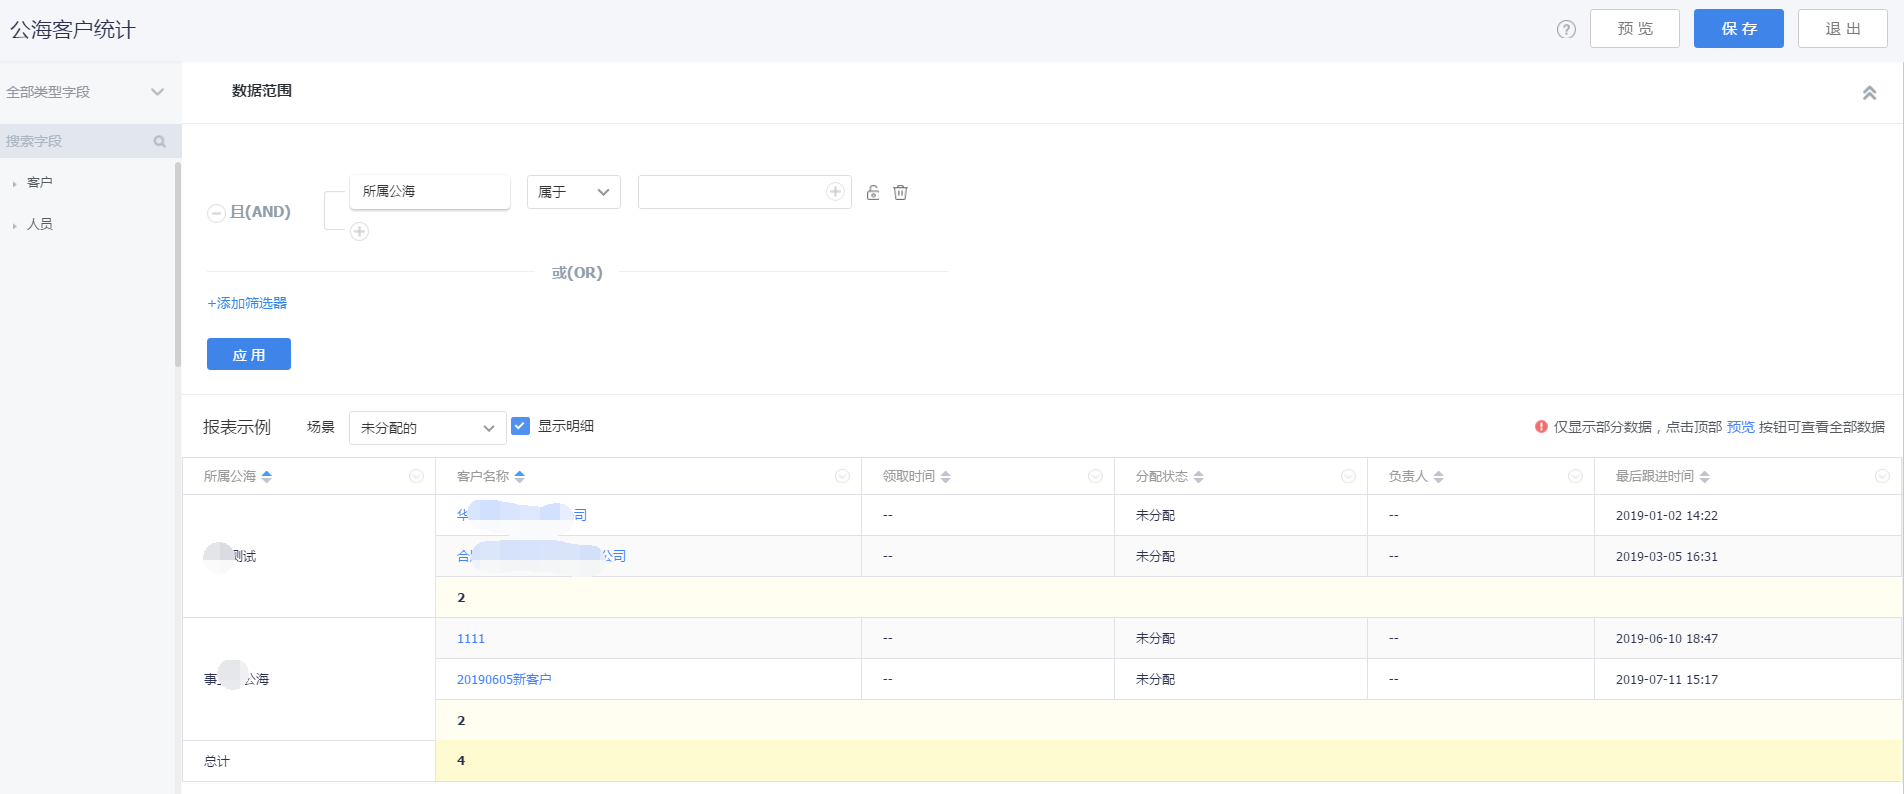This screenshot has height=794, width=1904.
Task: Click the red warning icon before 仅显示部分数据
Action: tap(1541, 427)
